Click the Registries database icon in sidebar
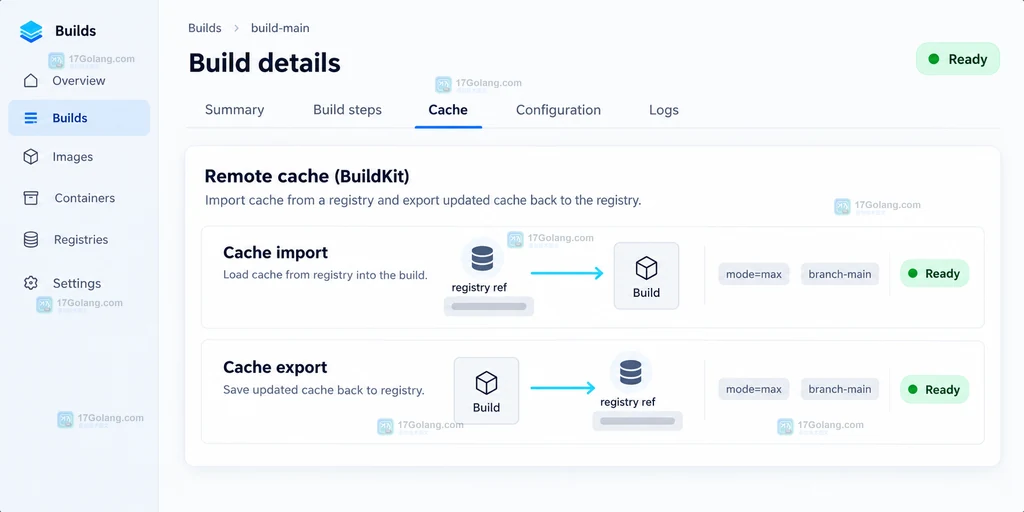1024x512 pixels. (31, 240)
